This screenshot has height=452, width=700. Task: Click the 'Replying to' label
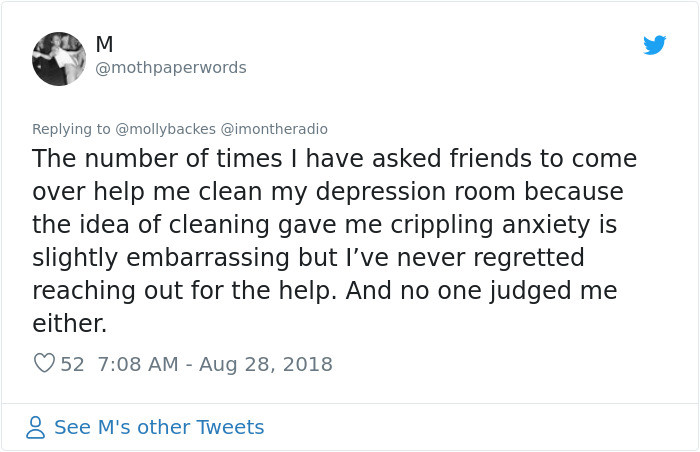71,129
